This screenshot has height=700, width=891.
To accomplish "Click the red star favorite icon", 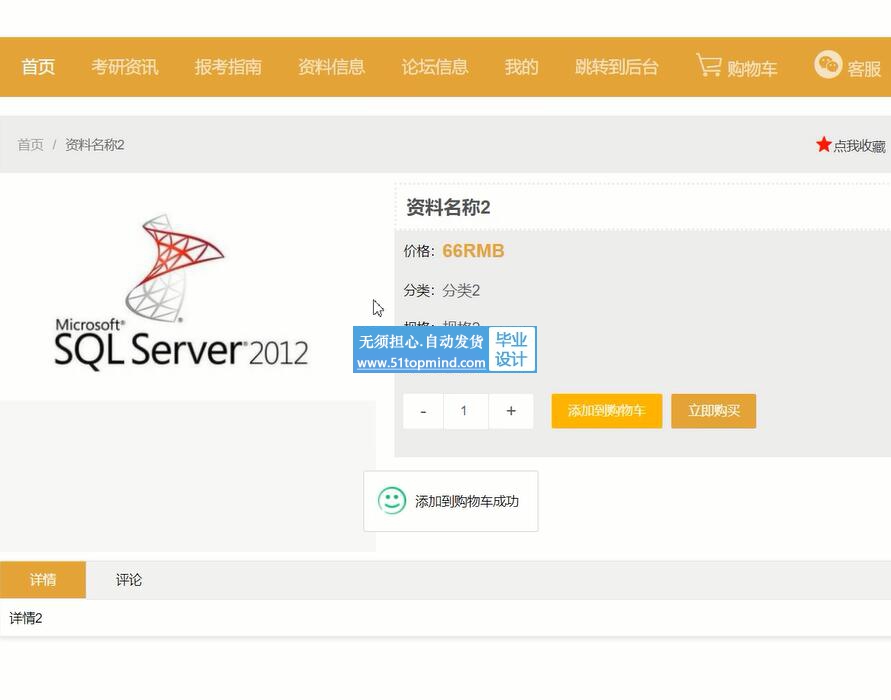I will [x=823, y=144].
